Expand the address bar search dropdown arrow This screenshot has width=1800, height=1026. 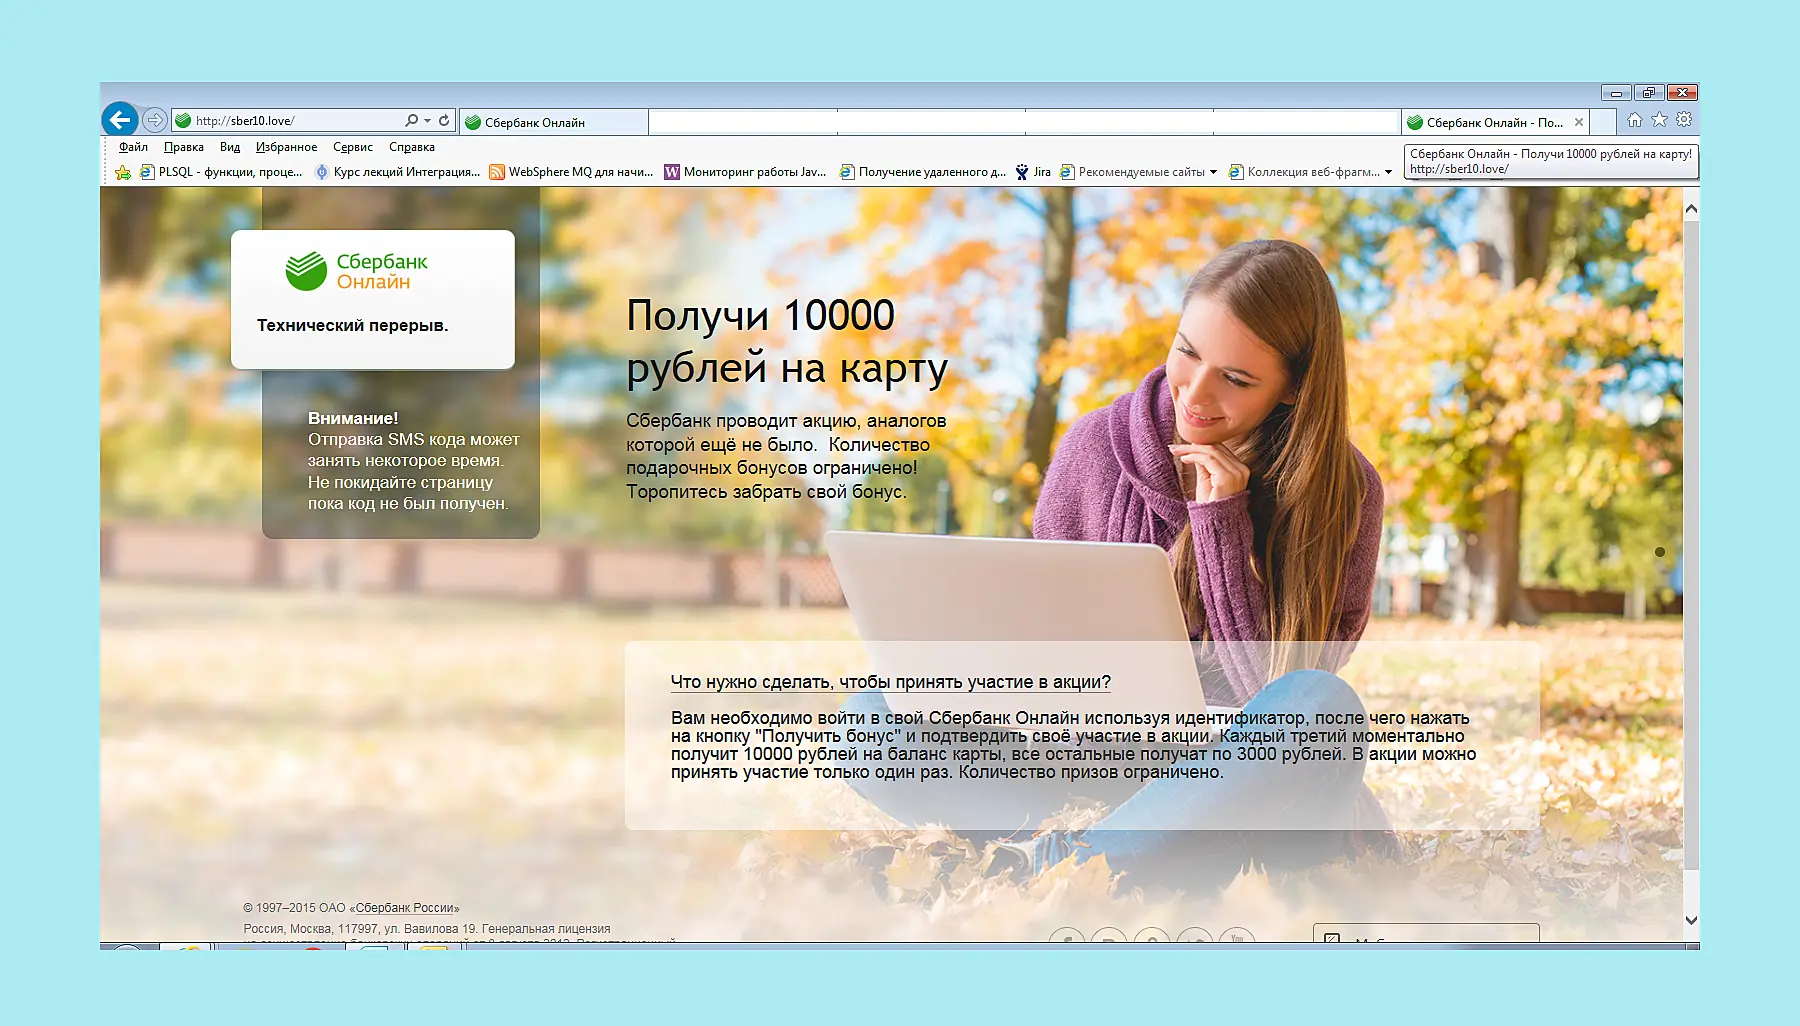[427, 120]
